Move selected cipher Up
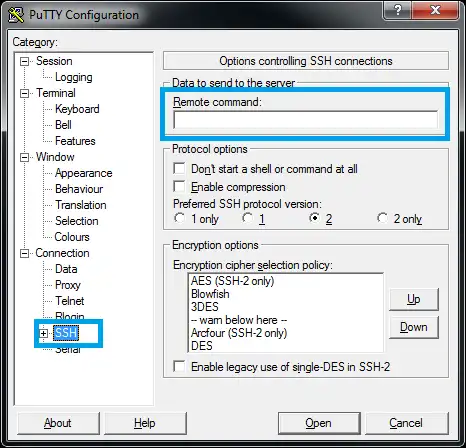The width and height of the screenshot is (466, 448). point(414,299)
